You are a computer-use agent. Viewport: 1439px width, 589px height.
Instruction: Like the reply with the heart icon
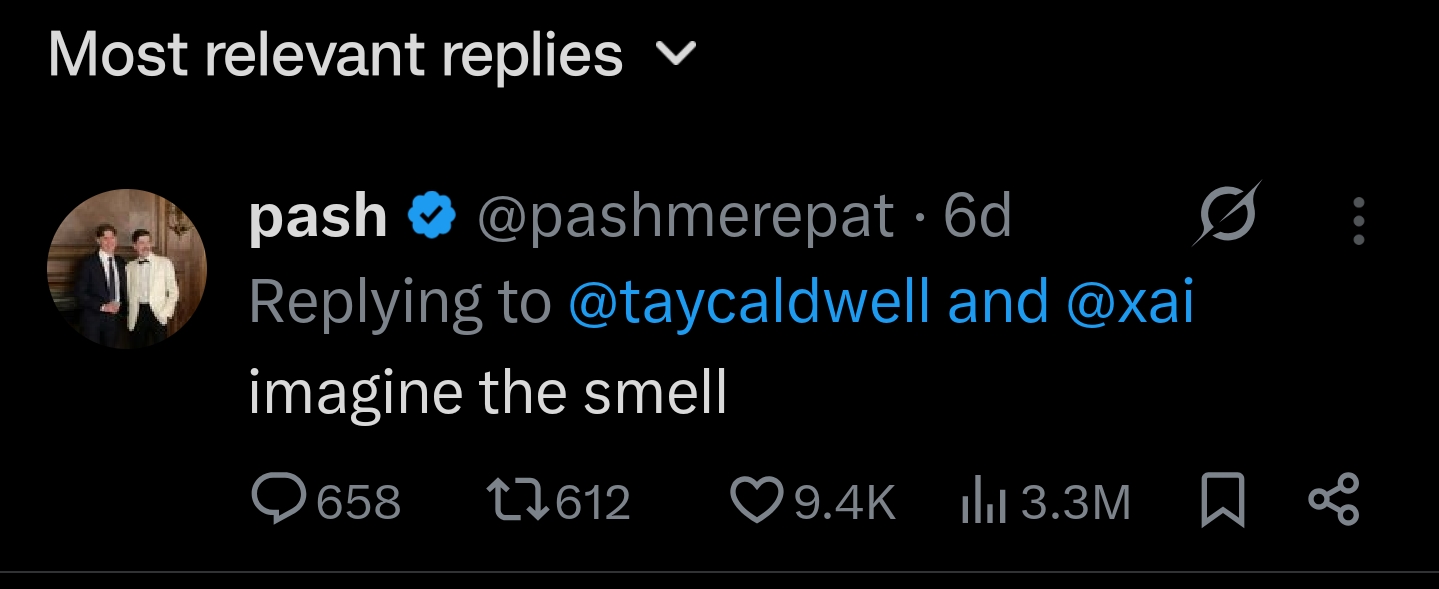tap(757, 501)
